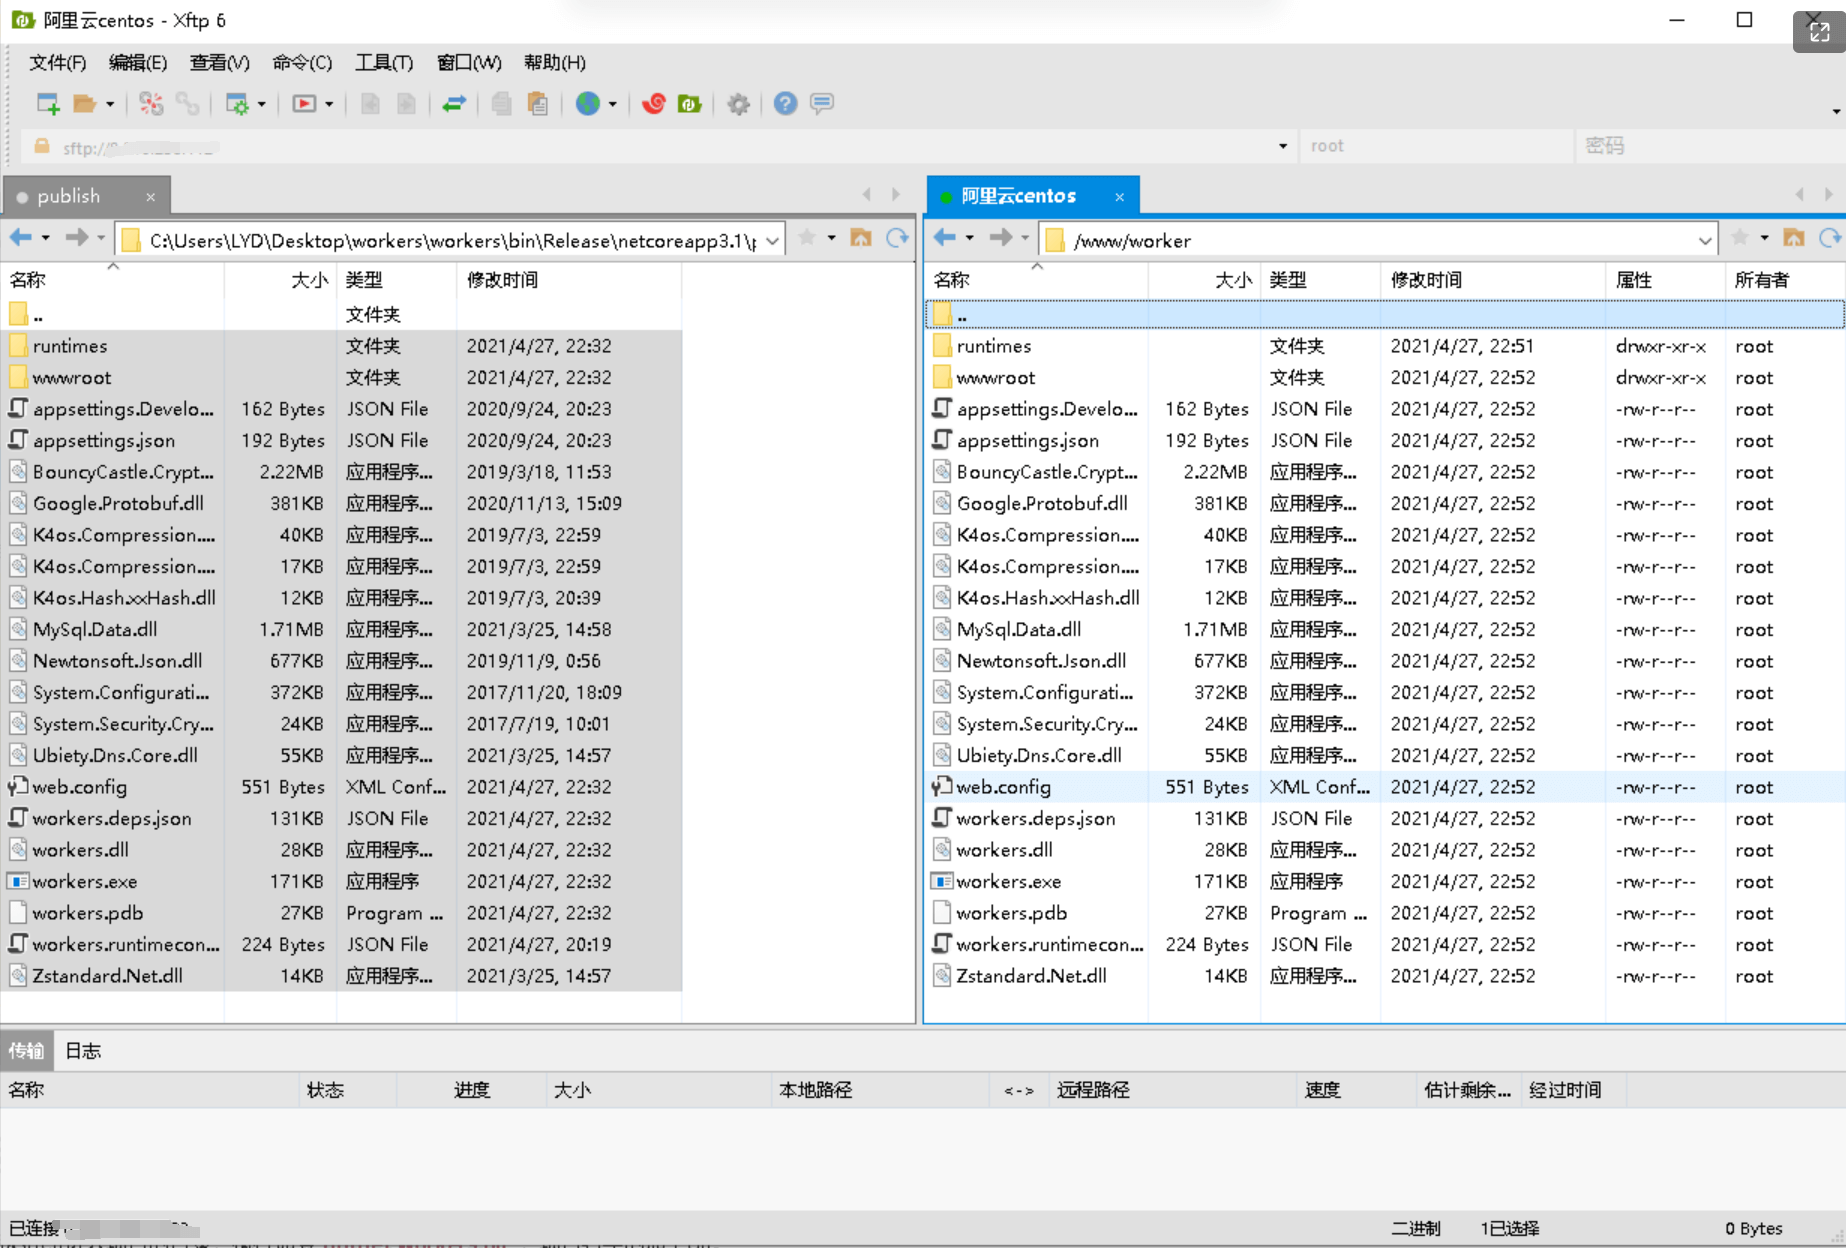This screenshot has width=1846, height=1248.
Task: Sort local files by 类型 column
Action: pos(397,280)
